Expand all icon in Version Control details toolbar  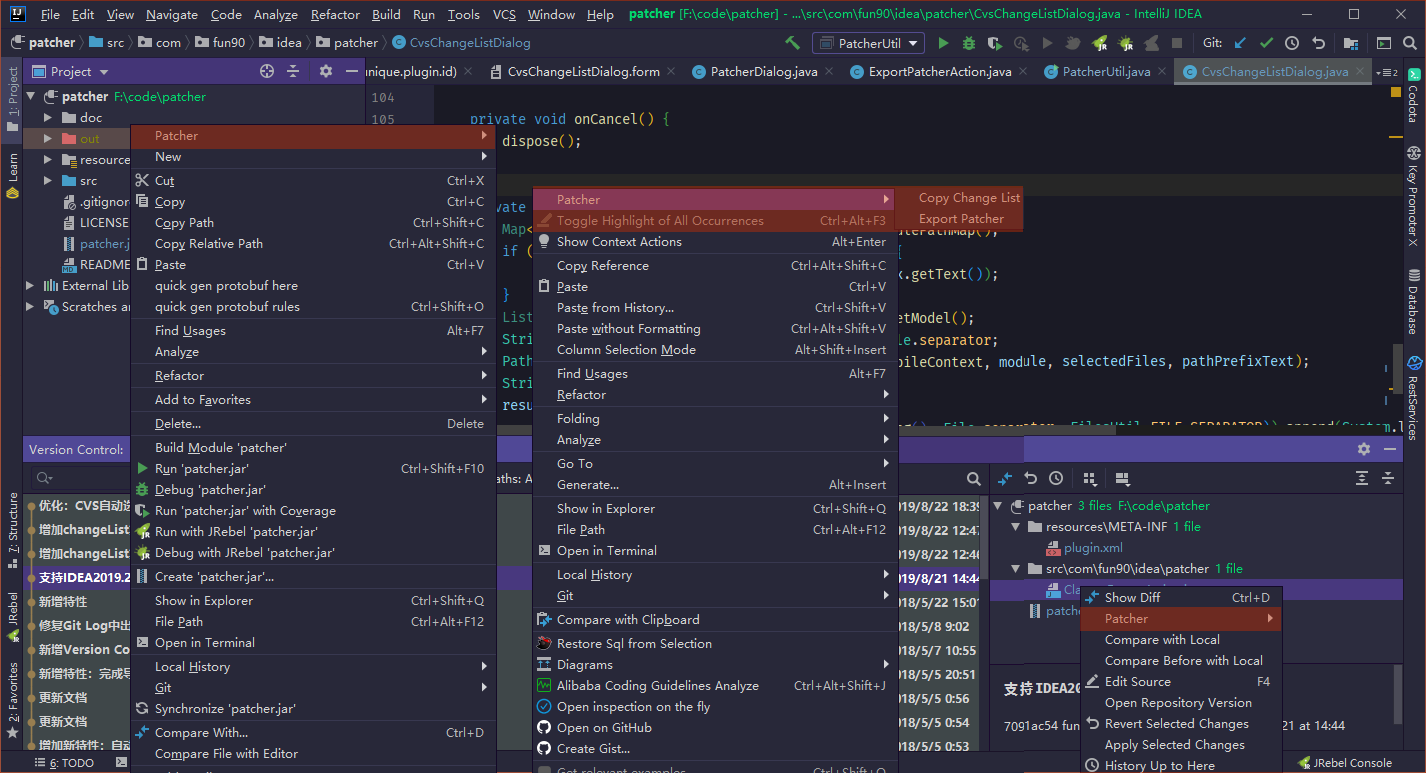pyautogui.click(x=1362, y=479)
